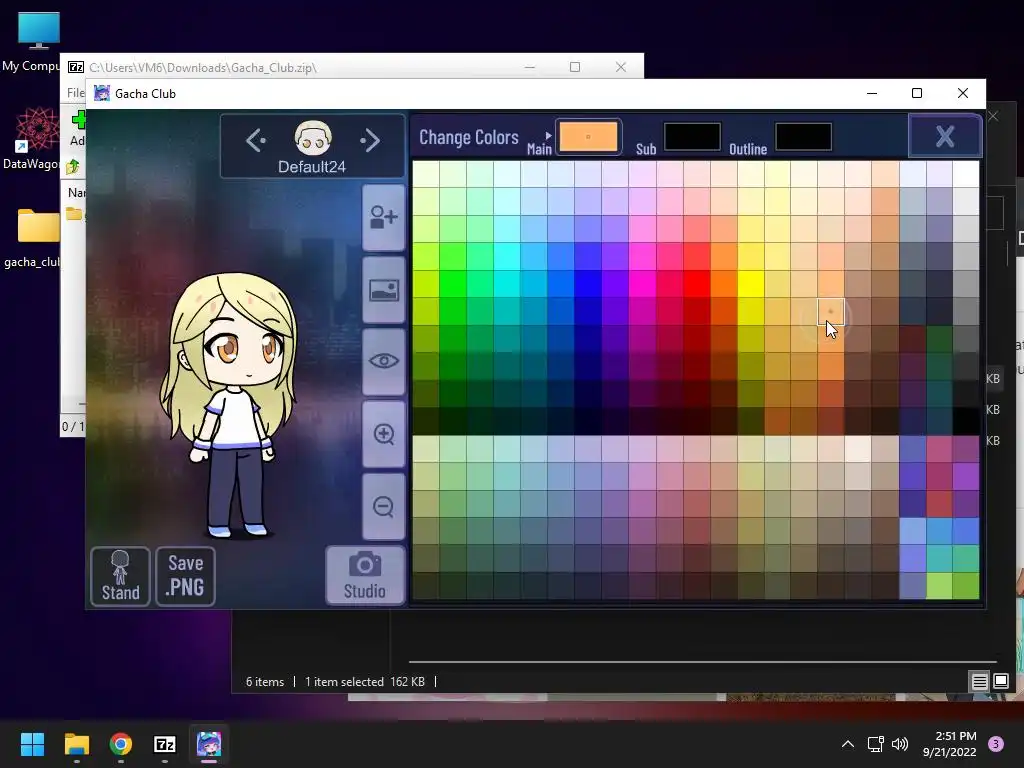This screenshot has width=1024, height=768.
Task: Click the '6 items' status text
Action: coord(265,682)
